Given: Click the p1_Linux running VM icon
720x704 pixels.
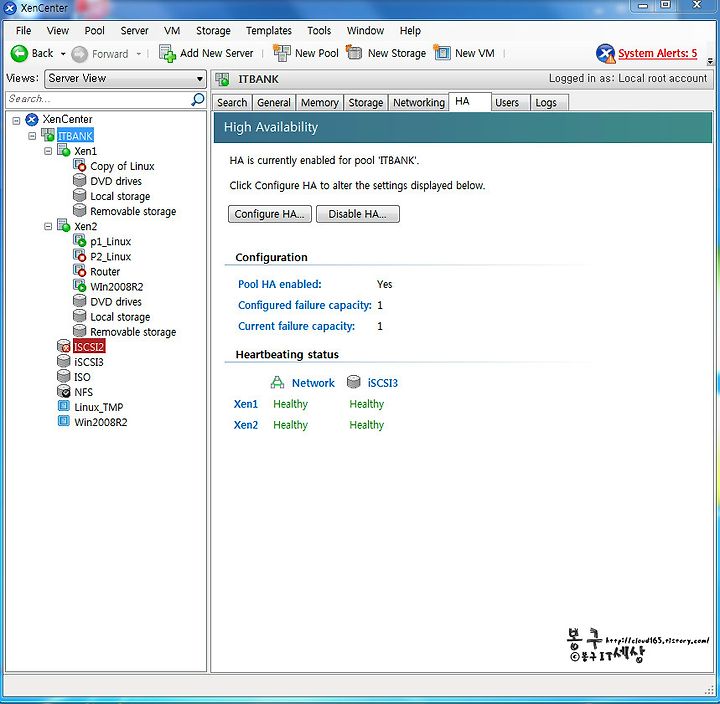Looking at the screenshot, I should pyautogui.click(x=79, y=241).
